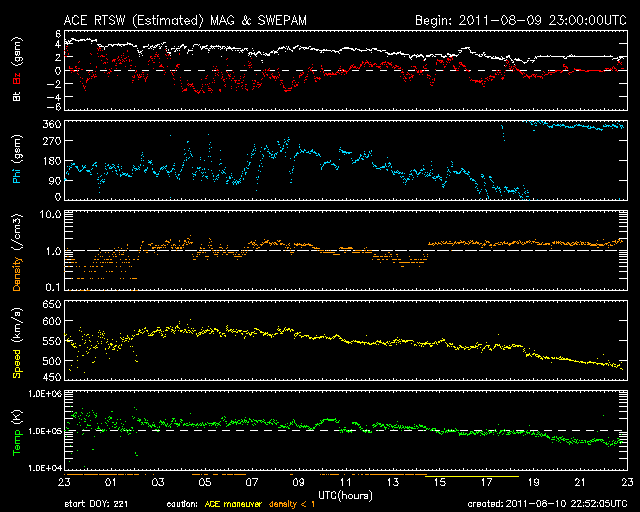
Task: Select the '1.0' tick on the Density axis
Action: pyautogui.click(x=53, y=251)
